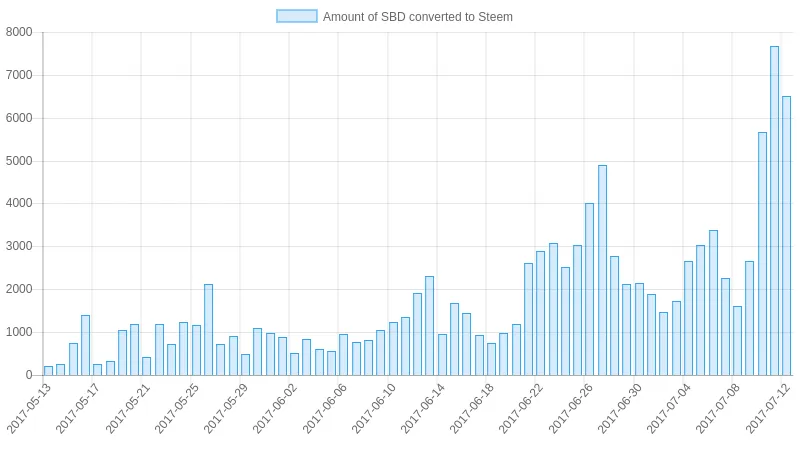
Task: Click the x-axis label 2017-07-12
Action: pyautogui.click(x=767, y=409)
